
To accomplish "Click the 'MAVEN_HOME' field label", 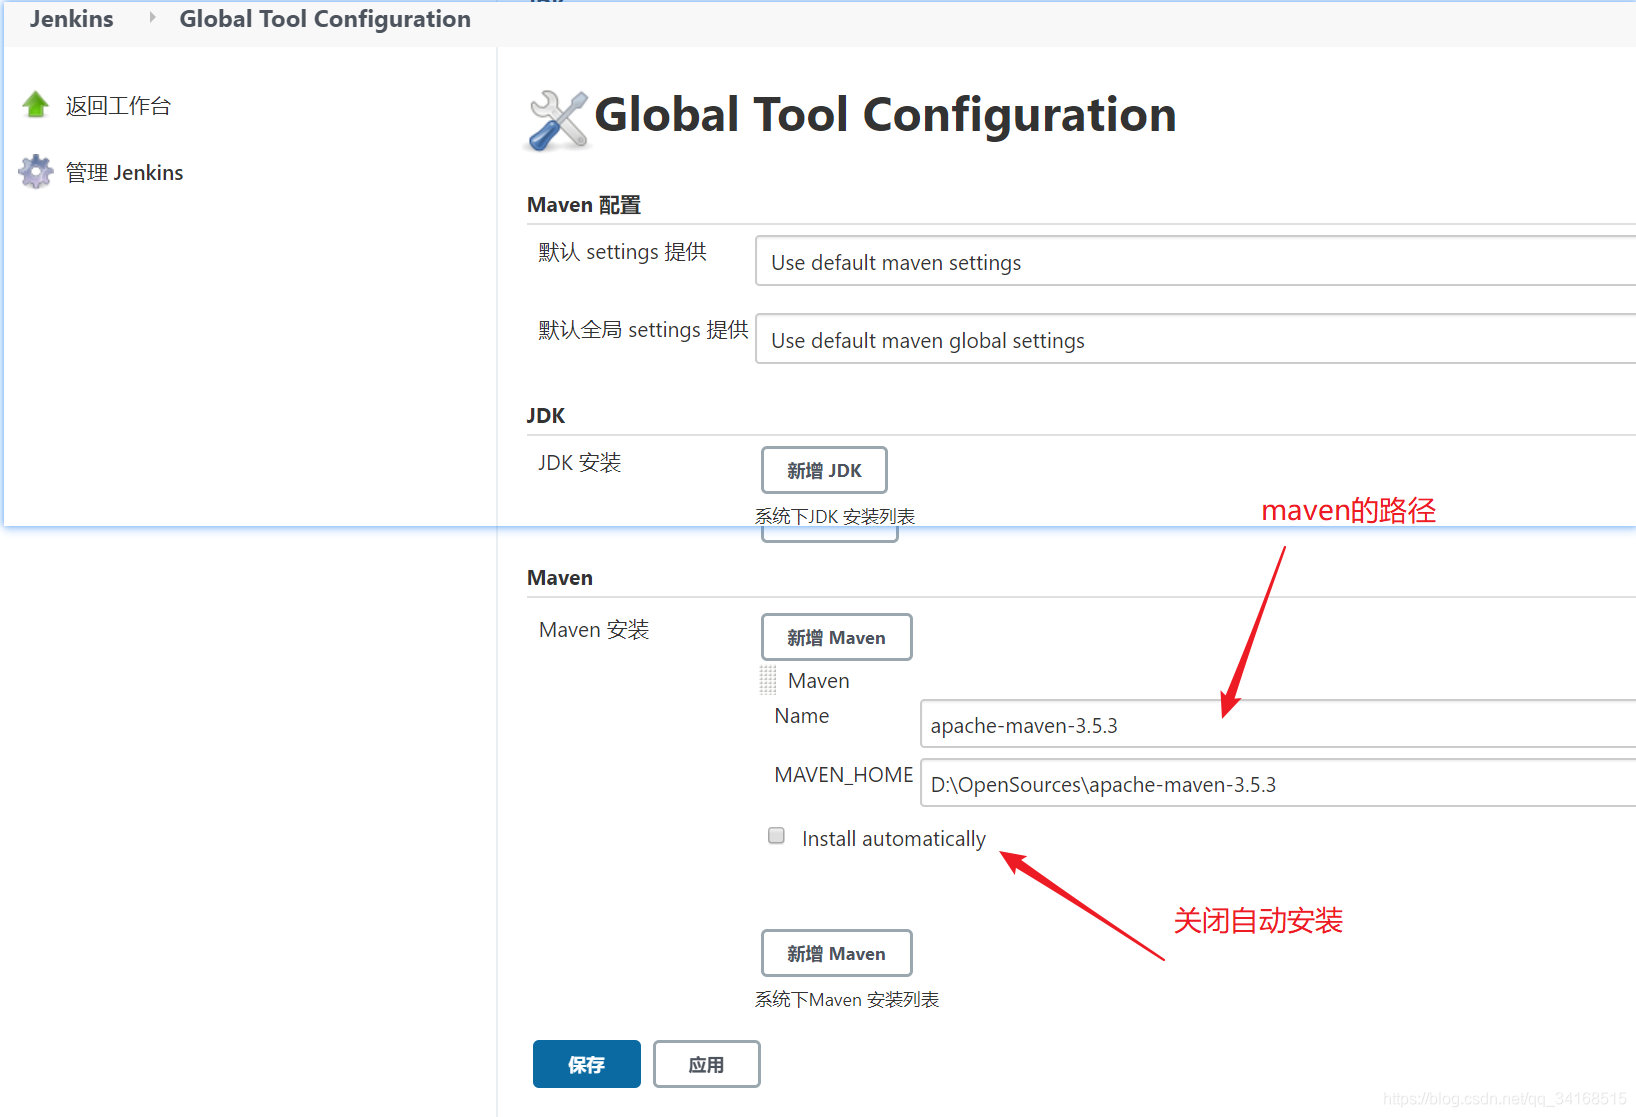I will tap(844, 775).
